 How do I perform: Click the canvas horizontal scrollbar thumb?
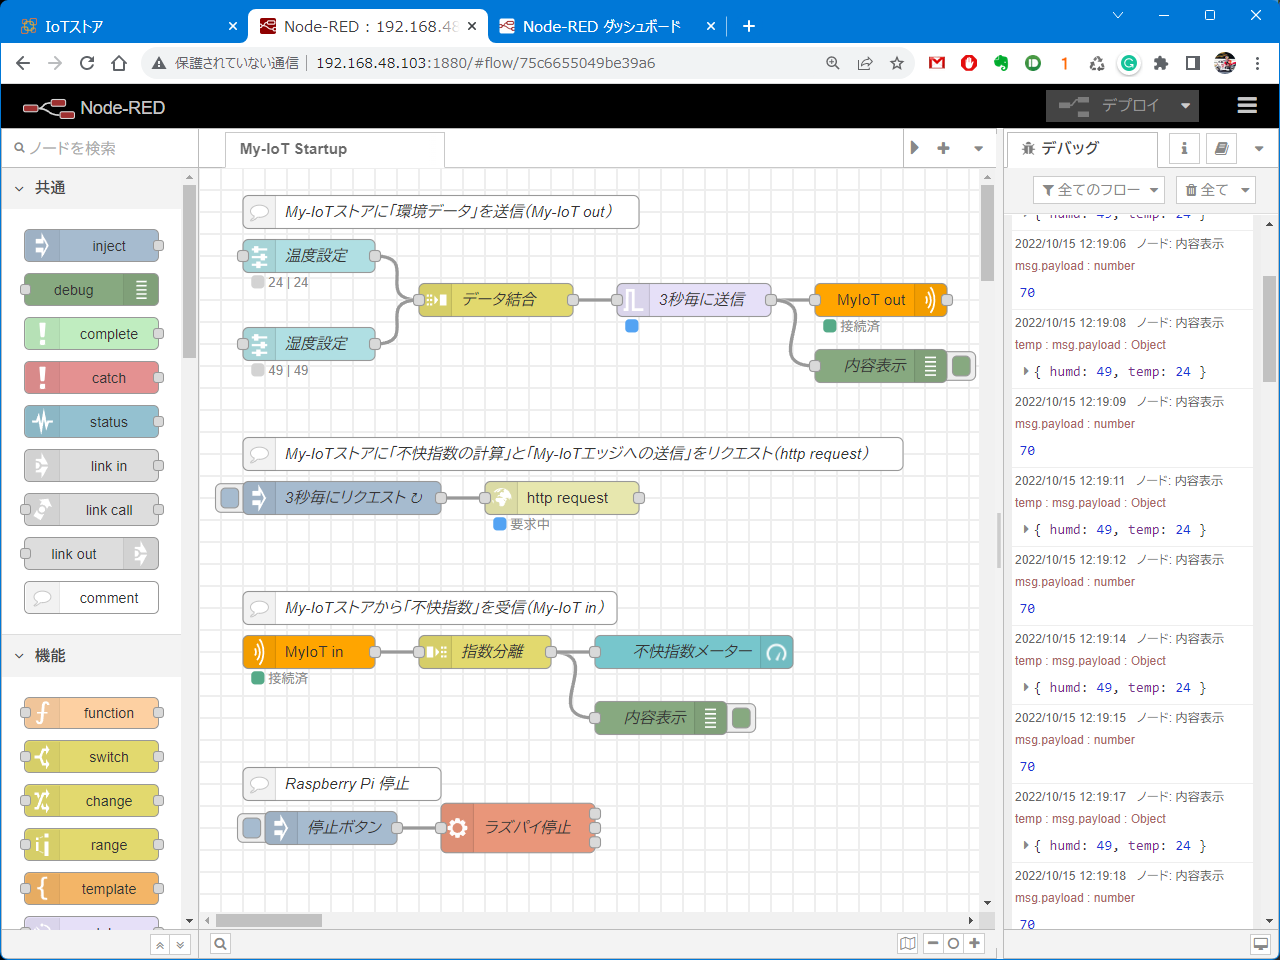point(269,920)
